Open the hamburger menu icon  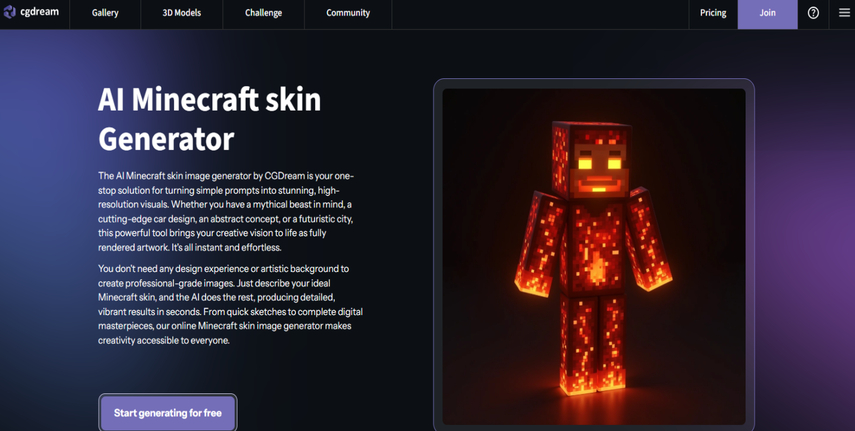tap(844, 13)
